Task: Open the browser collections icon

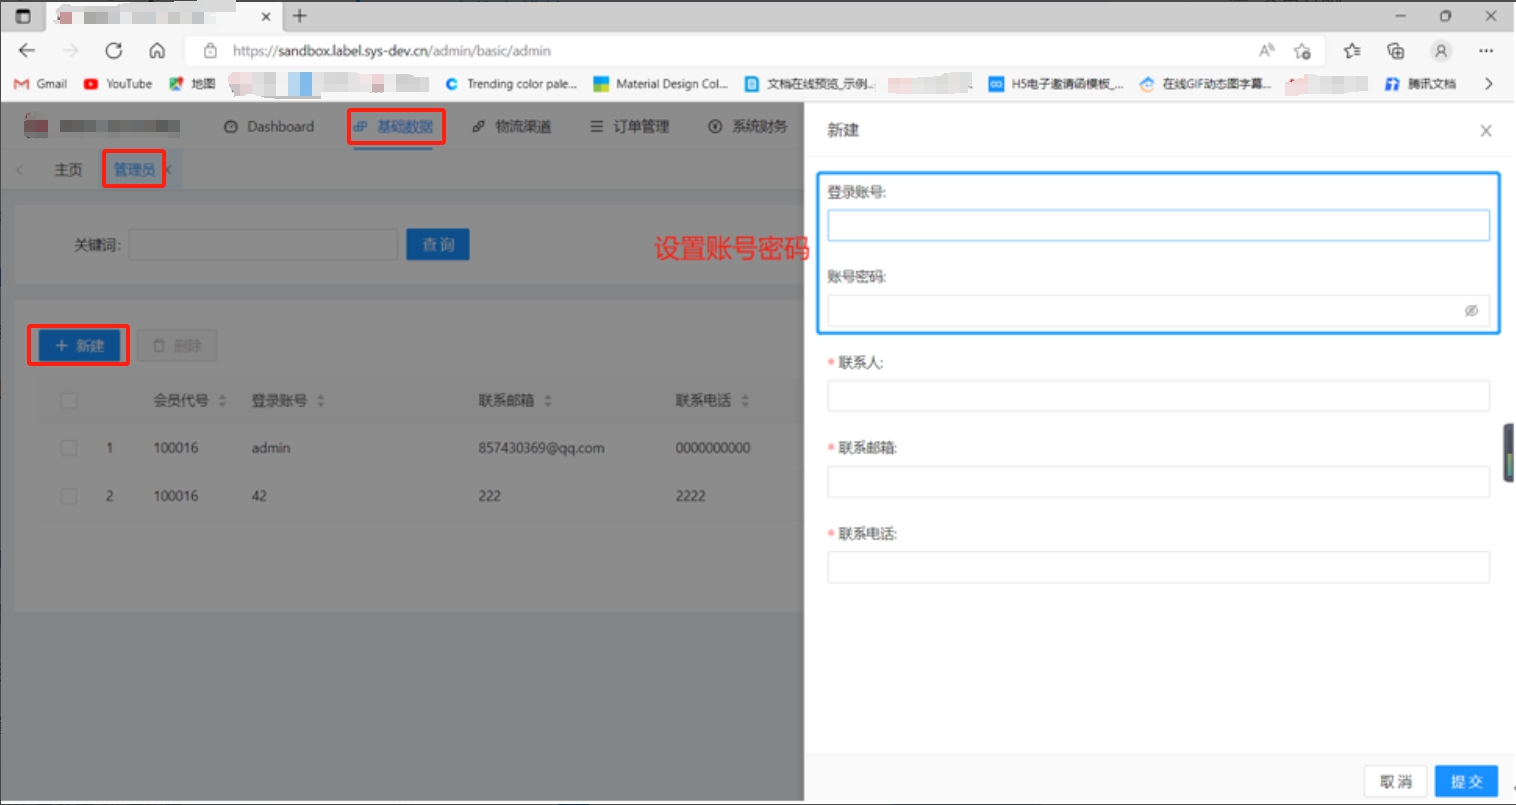Action: (x=1396, y=51)
